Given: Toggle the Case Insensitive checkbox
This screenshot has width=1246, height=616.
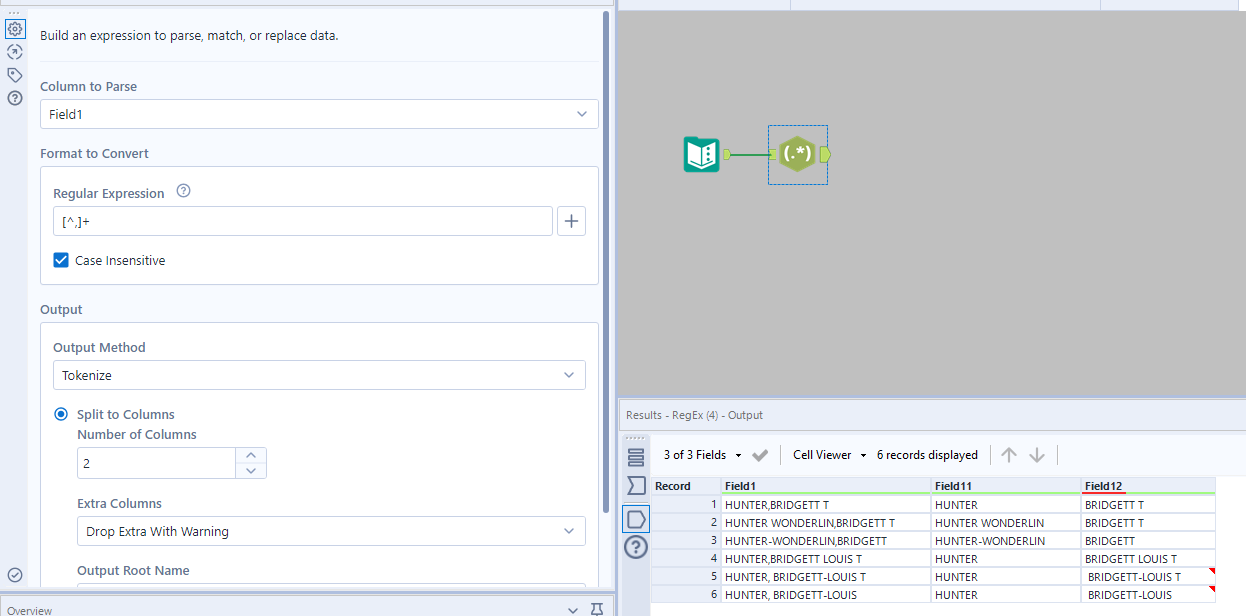Looking at the screenshot, I should (61, 258).
